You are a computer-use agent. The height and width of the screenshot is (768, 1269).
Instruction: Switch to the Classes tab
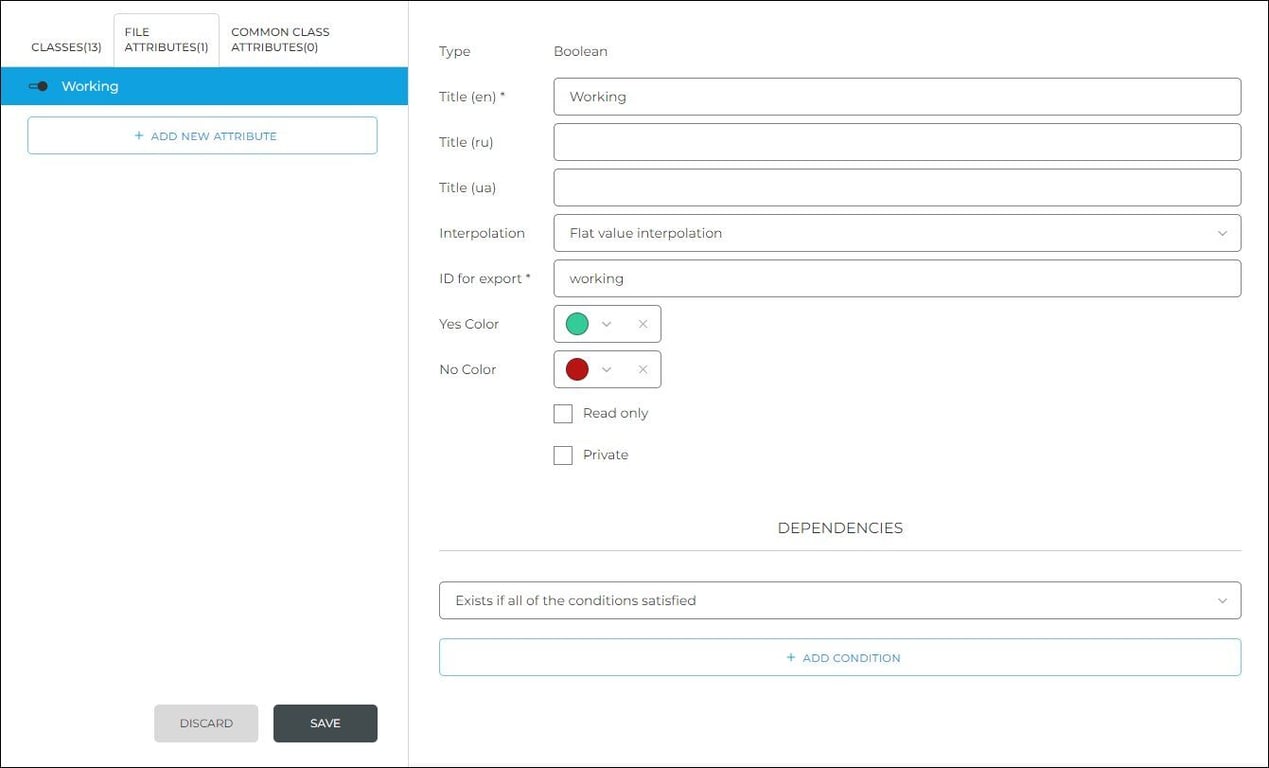coord(66,46)
